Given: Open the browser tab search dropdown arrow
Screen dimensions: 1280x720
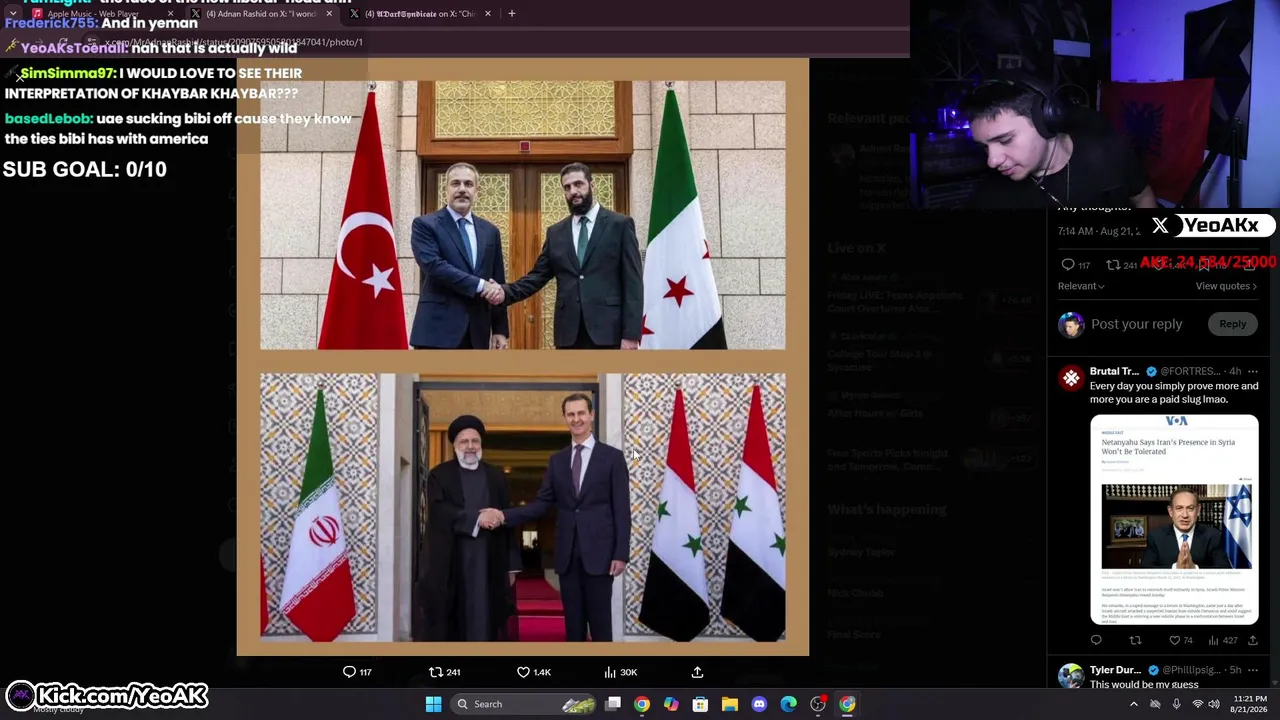Looking at the screenshot, I should 12,14.
